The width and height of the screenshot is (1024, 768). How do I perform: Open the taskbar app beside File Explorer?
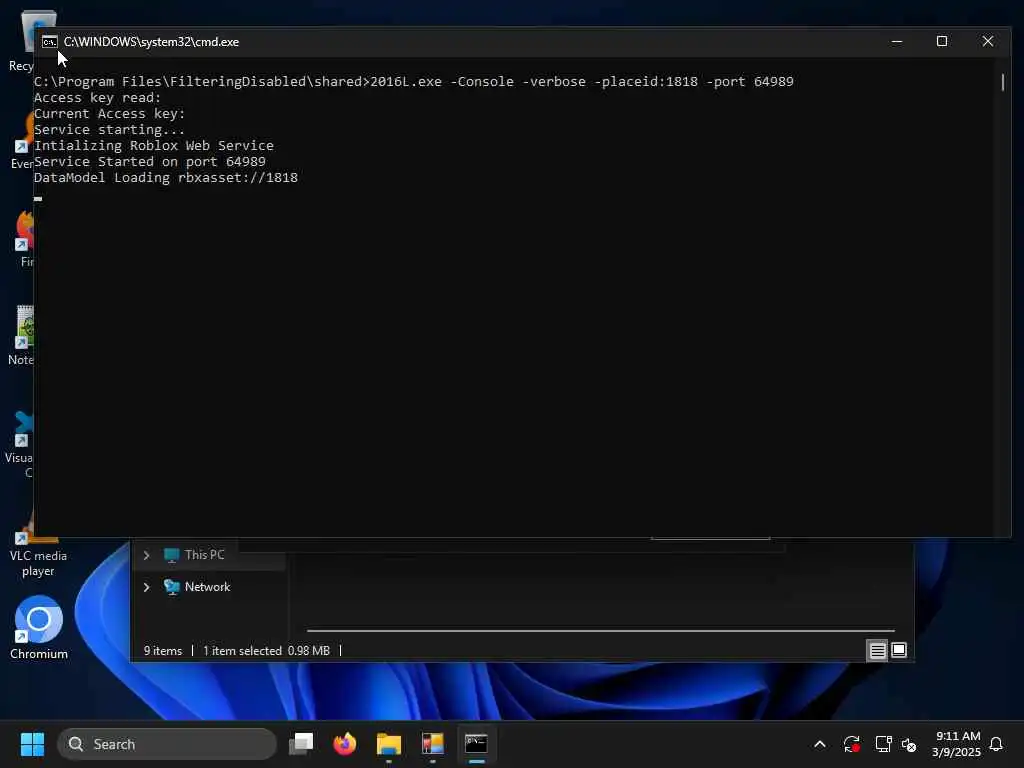[432, 744]
